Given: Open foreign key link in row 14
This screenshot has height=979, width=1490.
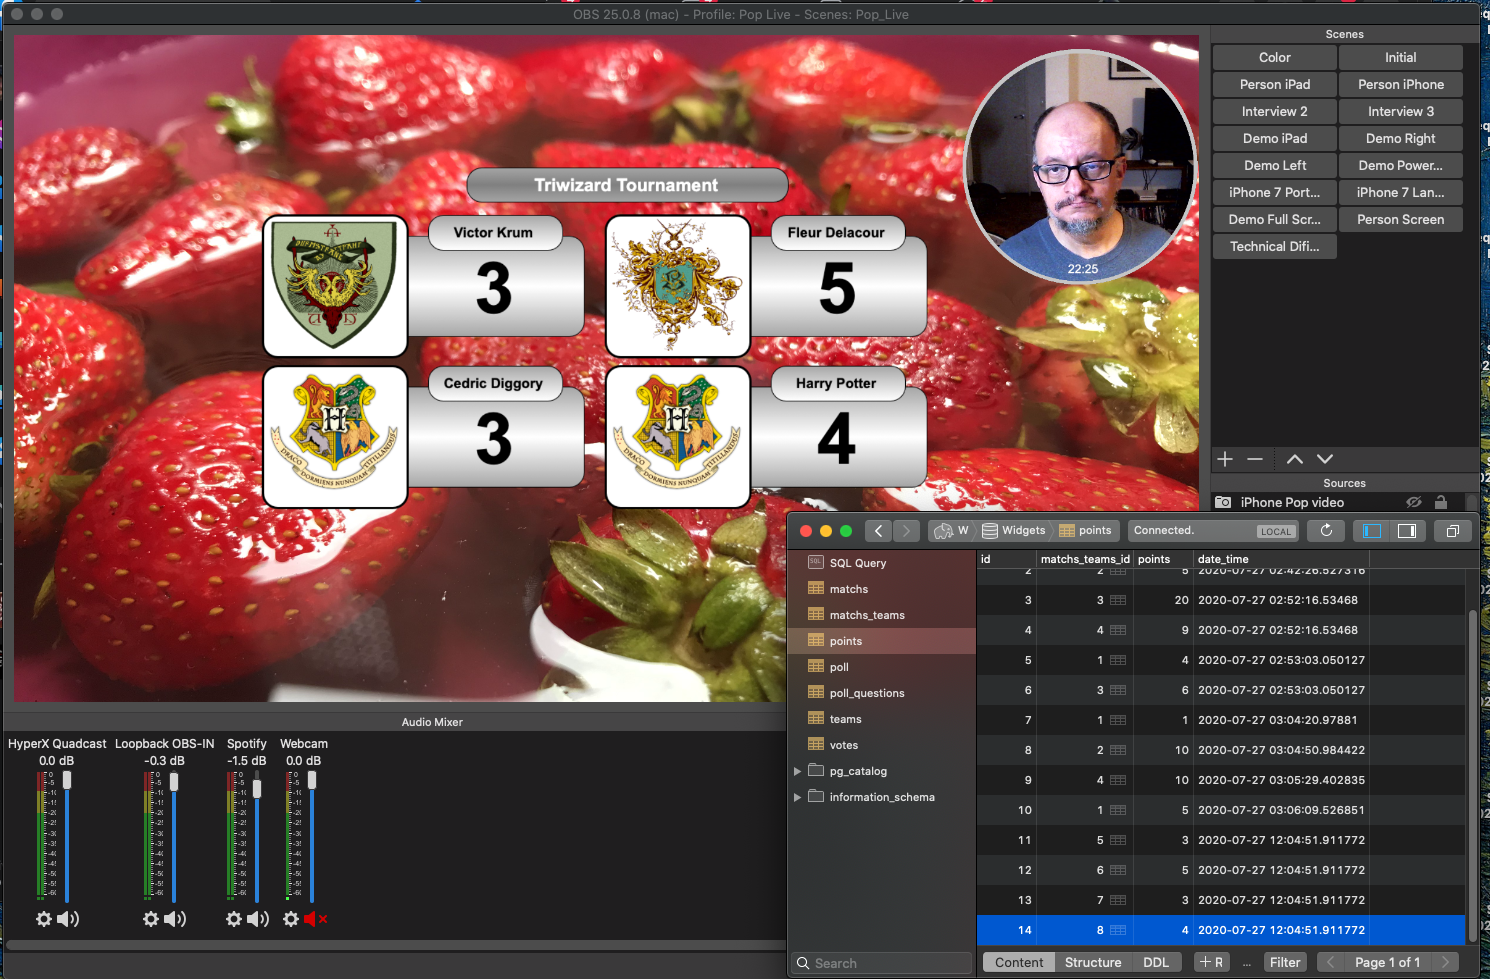Looking at the screenshot, I should click(1118, 930).
